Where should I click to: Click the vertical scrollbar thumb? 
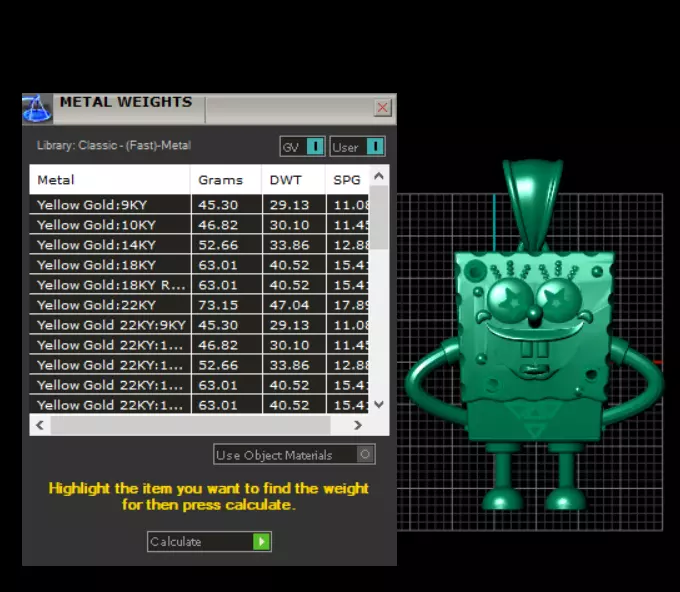pyautogui.click(x=379, y=218)
